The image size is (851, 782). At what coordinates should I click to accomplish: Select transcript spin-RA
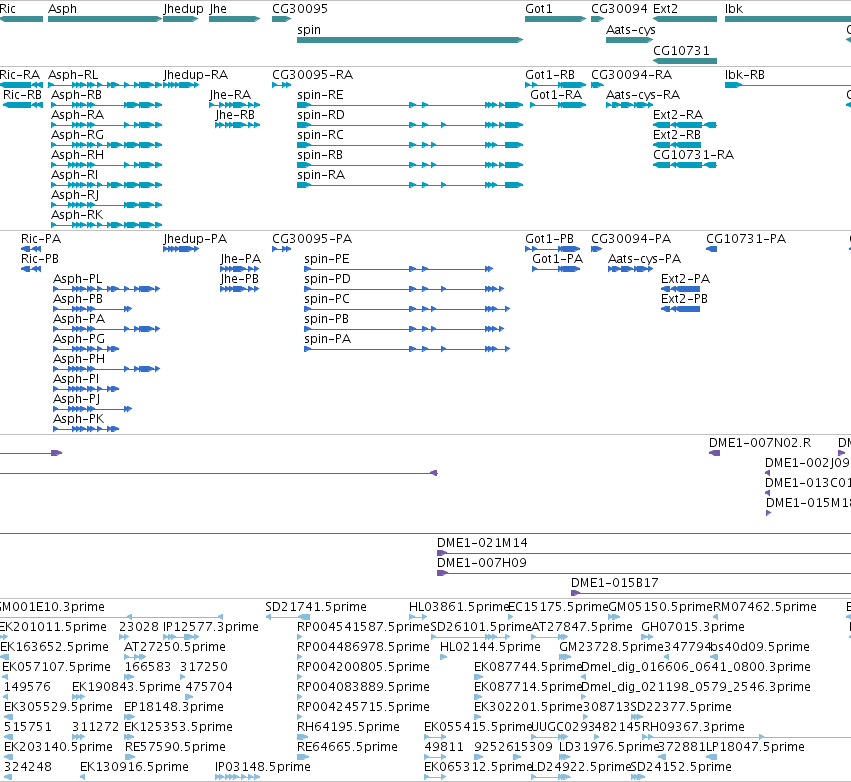[x=410, y=185]
